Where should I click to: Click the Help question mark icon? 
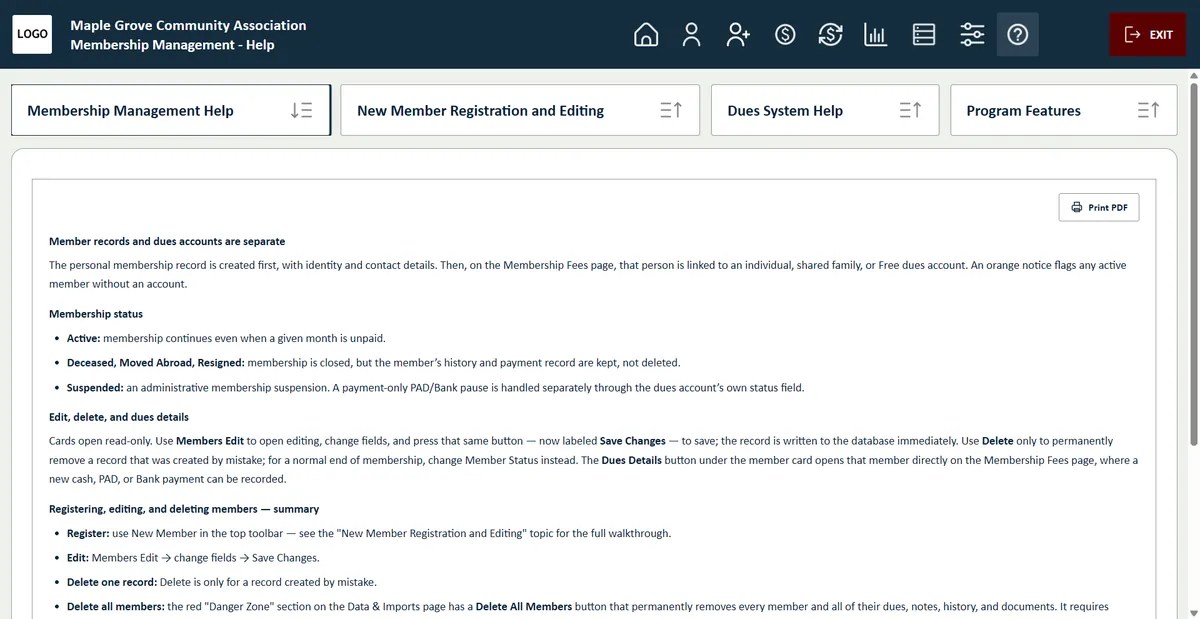1018,35
